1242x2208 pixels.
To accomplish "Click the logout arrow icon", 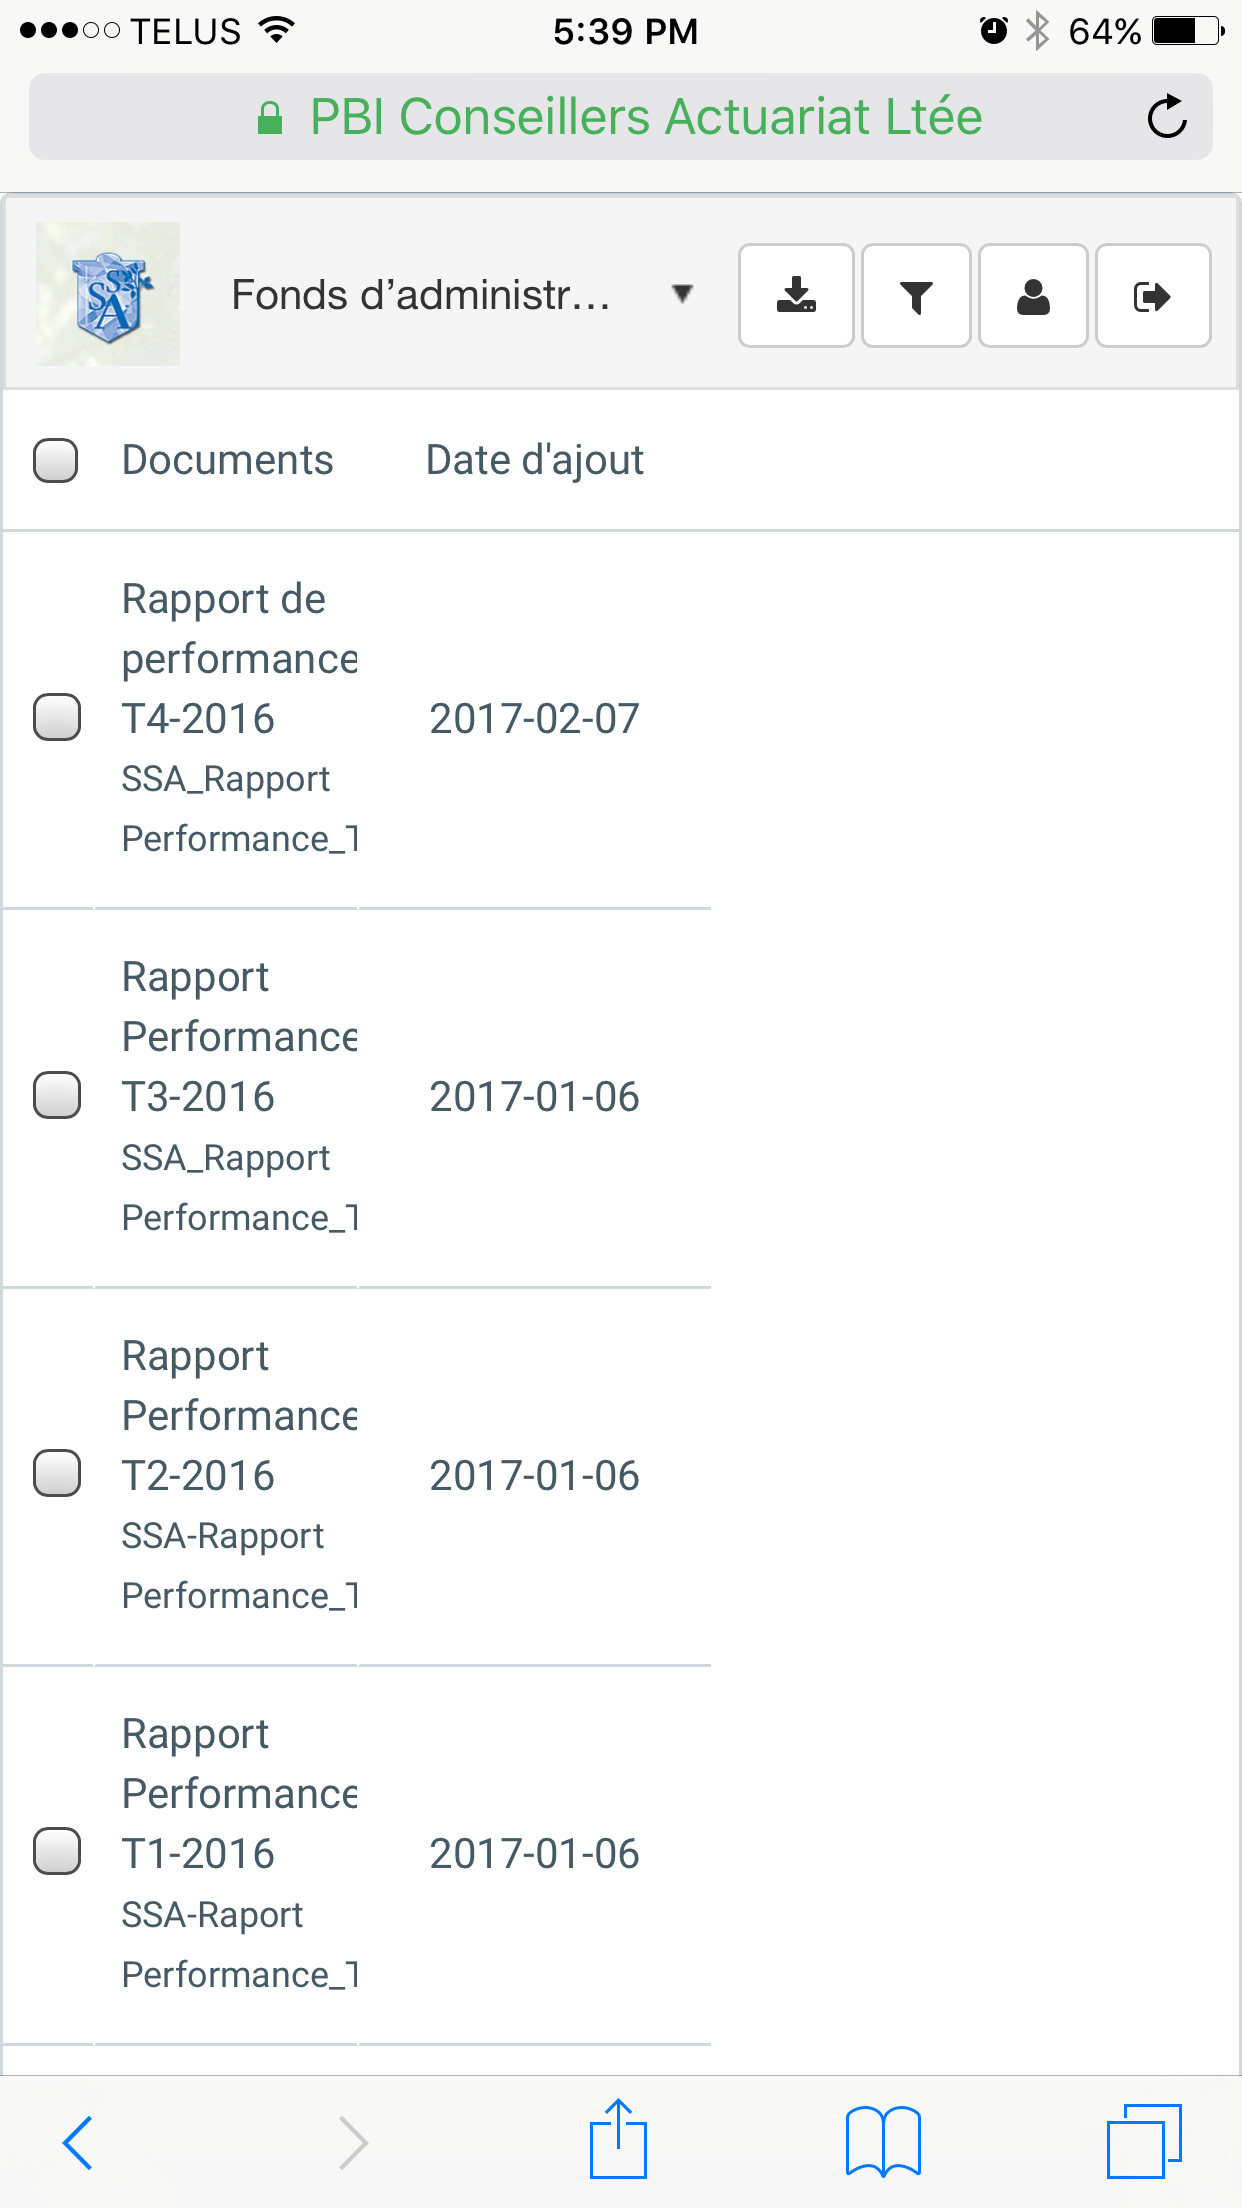I will coord(1153,296).
